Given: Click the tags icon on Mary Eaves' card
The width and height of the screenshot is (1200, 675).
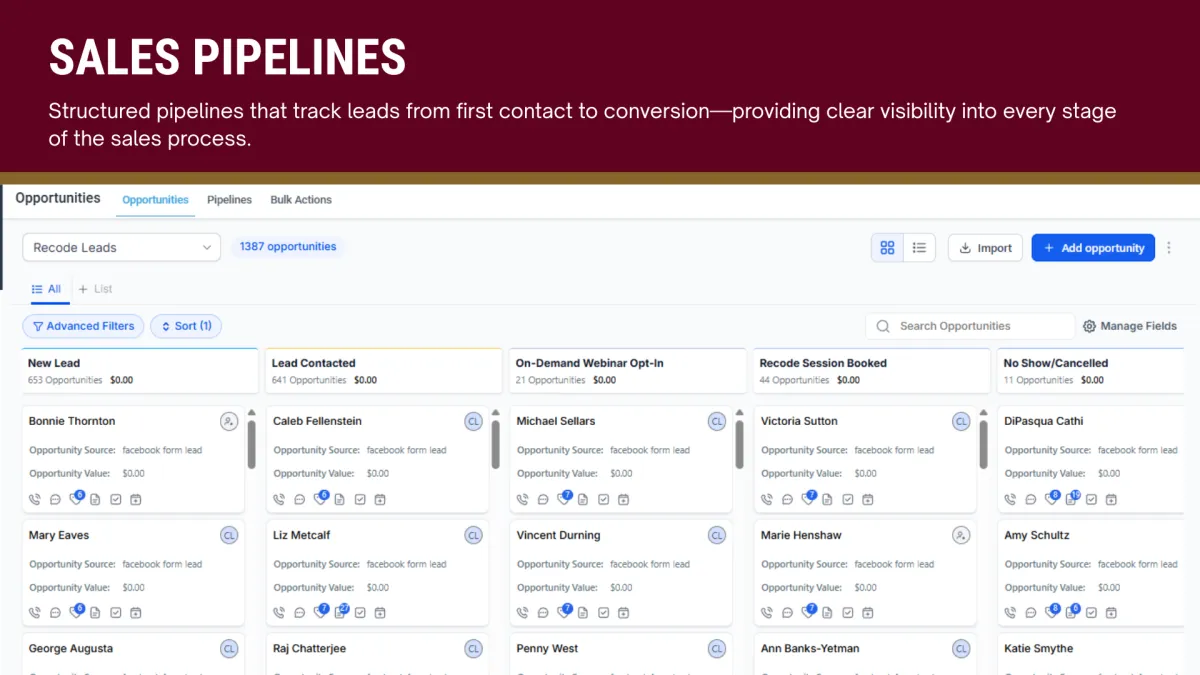Looking at the screenshot, I should [x=76, y=612].
